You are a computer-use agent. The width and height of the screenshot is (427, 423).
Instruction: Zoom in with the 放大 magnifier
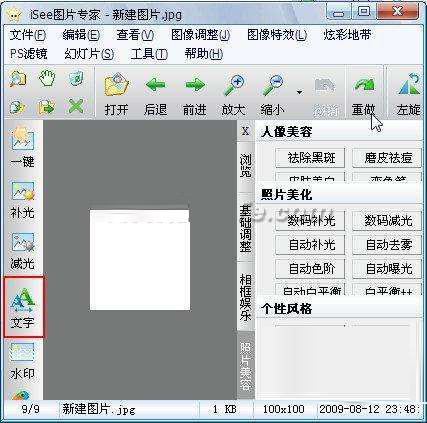[x=234, y=85]
